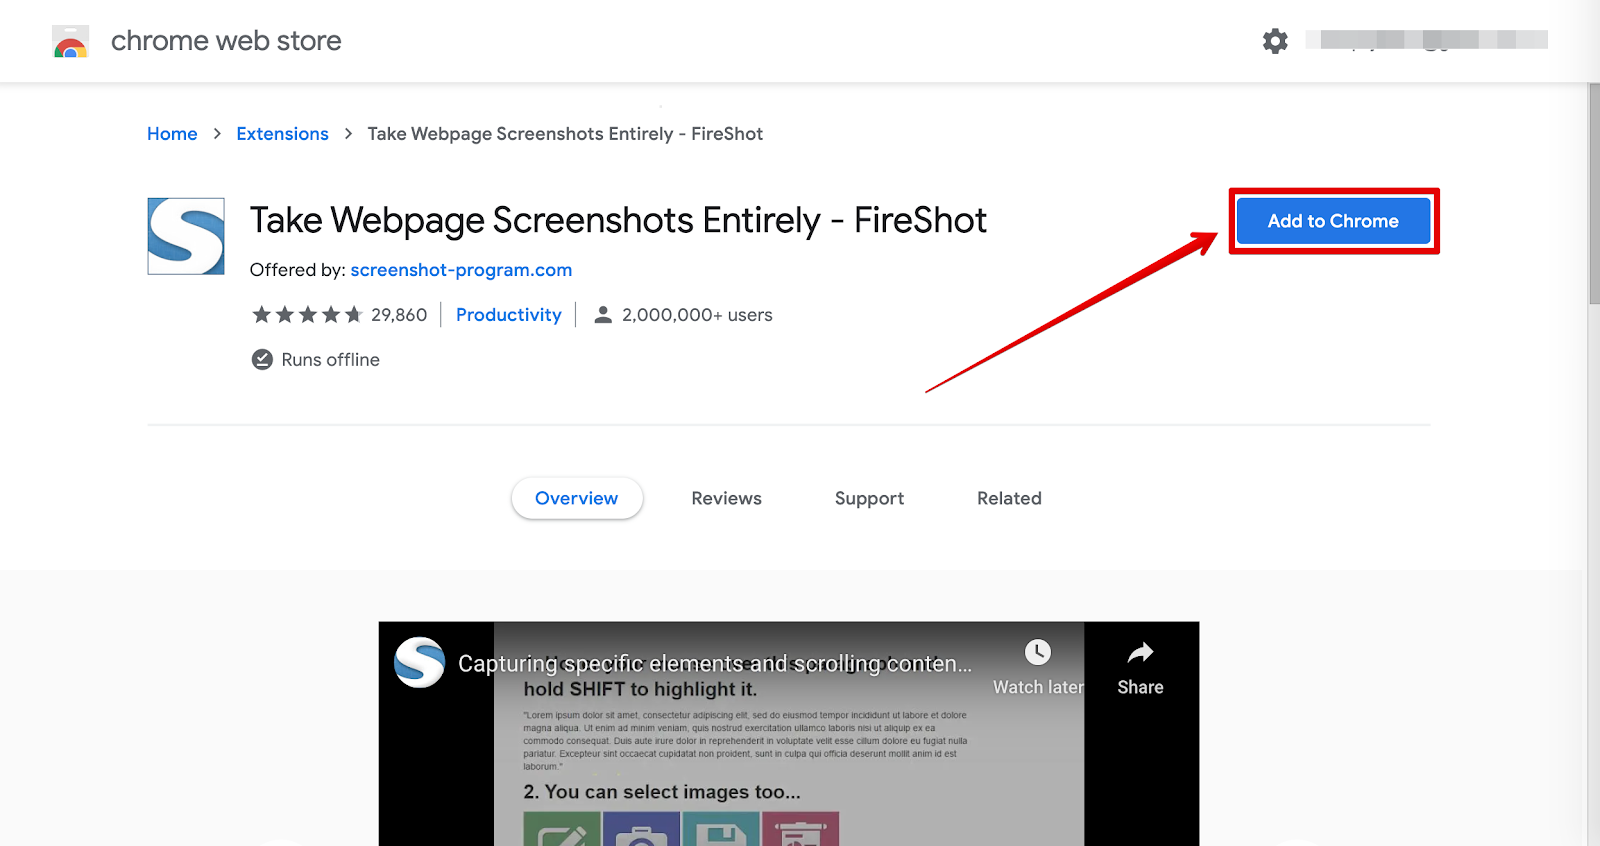
Task: Click the video title 'Capturing specific elements'
Action: coord(715,664)
